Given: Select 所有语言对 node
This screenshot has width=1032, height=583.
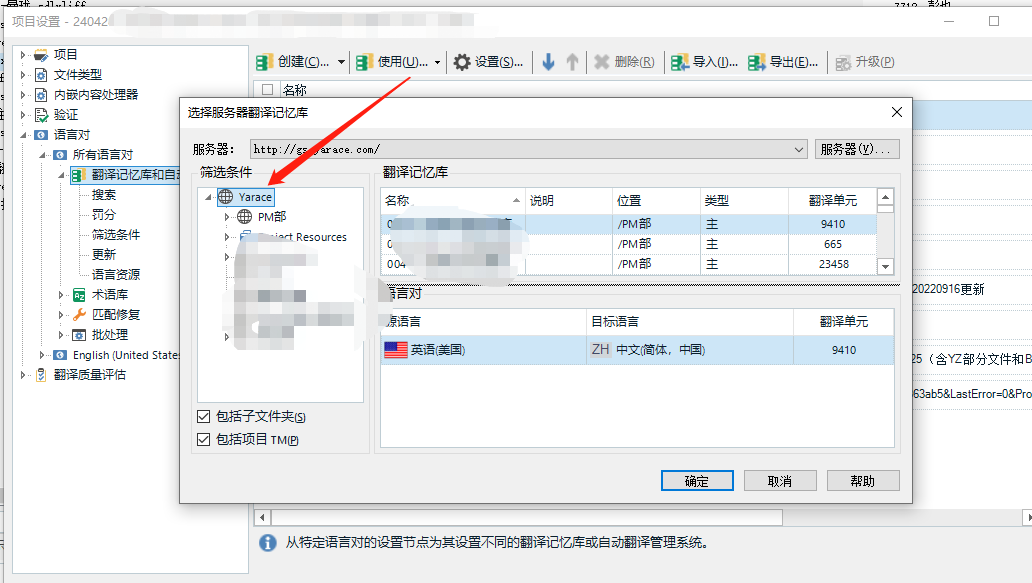Looking at the screenshot, I should (x=103, y=155).
